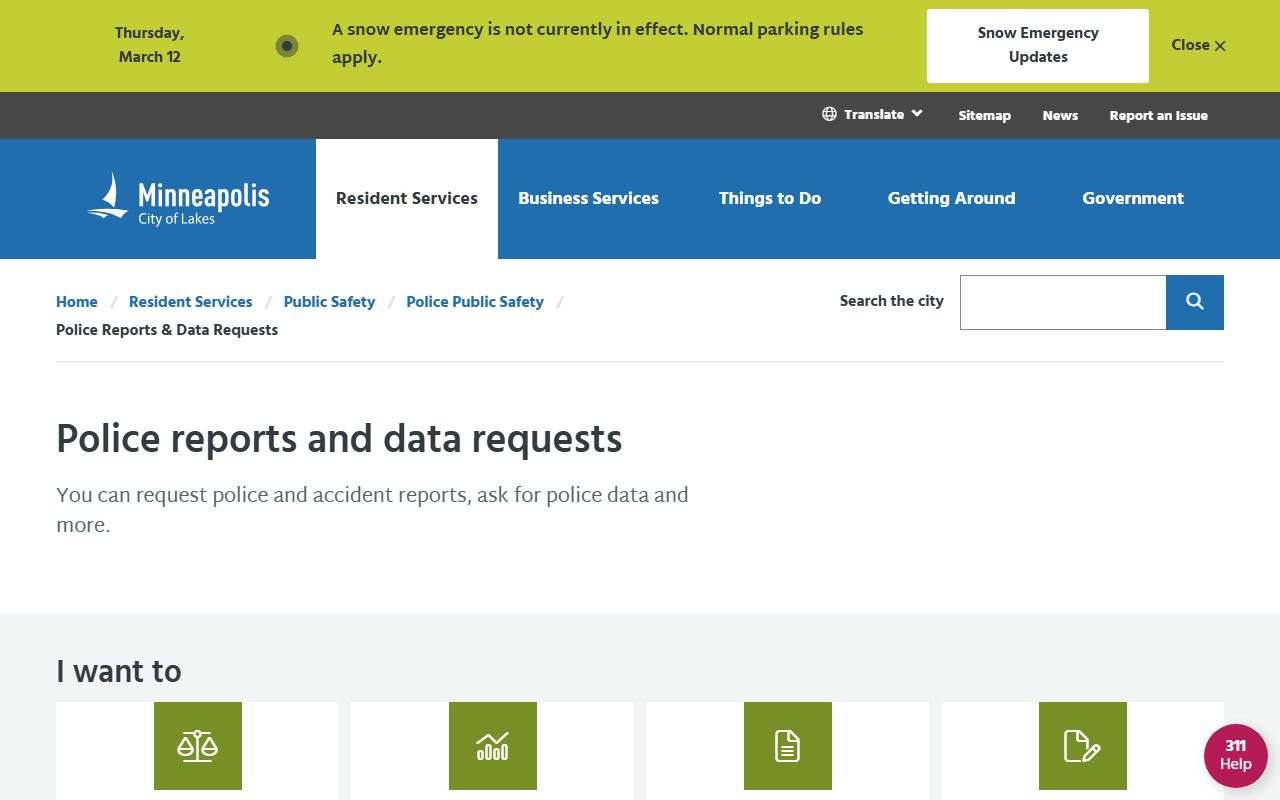Click the file with pencil icon
The height and width of the screenshot is (800, 1280).
tap(1083, 746)
